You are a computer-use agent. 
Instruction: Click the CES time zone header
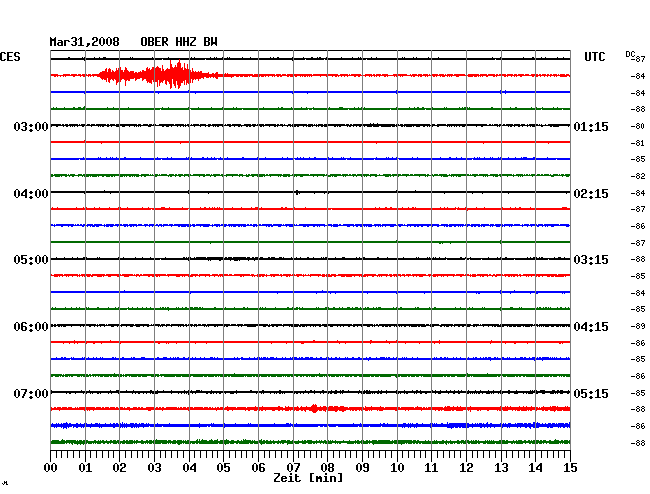[10, 57]
